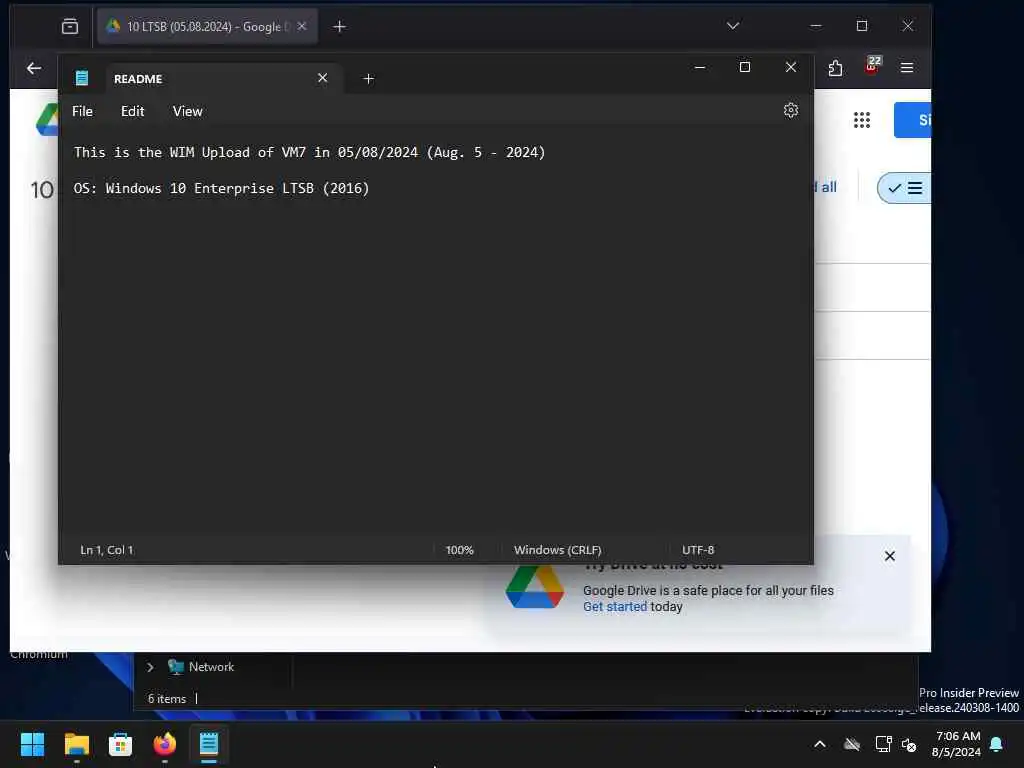Open File Explorer from the taskbar
The width and height of the screenshot is (1024, 768).
[76, 744]
